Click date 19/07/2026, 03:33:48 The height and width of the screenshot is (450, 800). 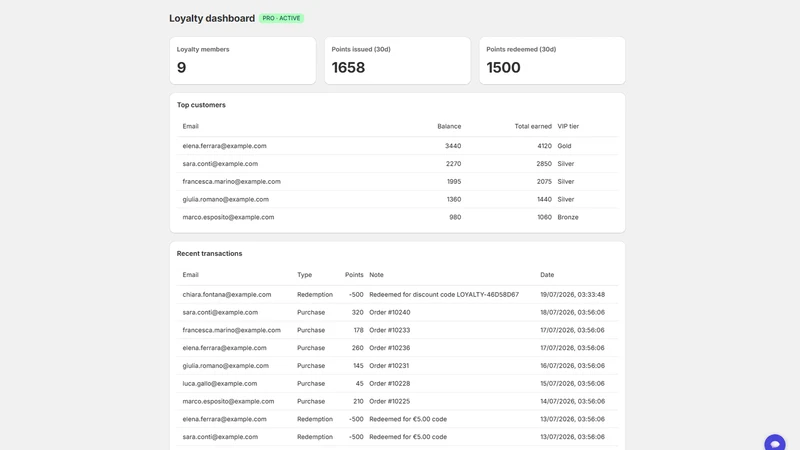coord(572,295)
